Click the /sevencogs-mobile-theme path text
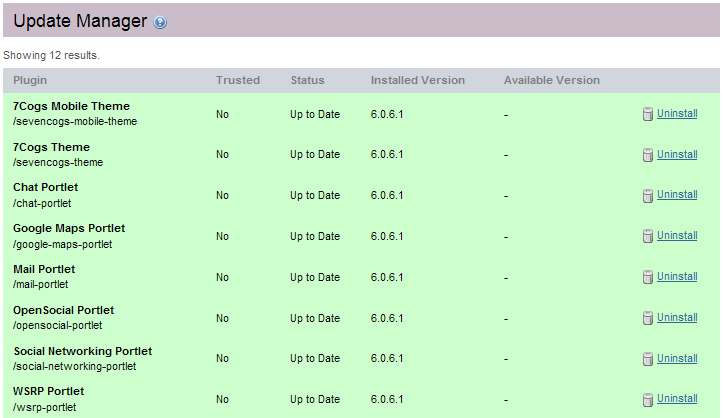Image resolution: width=723 pixels, height=418 pixels. [x=75, y=121]
